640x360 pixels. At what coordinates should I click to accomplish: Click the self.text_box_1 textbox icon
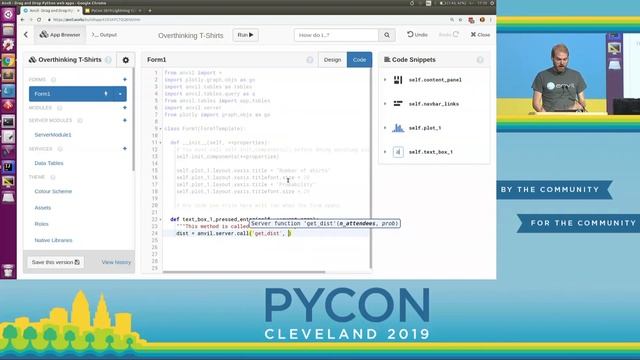398,152
